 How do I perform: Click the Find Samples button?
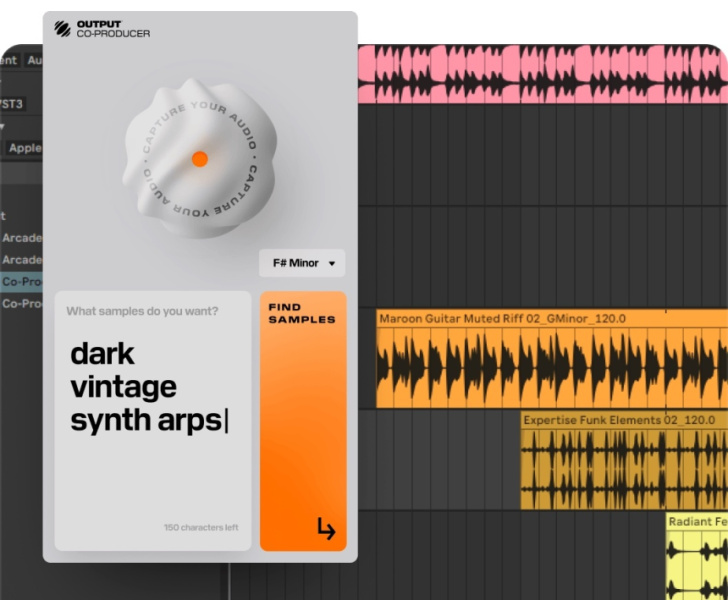pos(303,421)
